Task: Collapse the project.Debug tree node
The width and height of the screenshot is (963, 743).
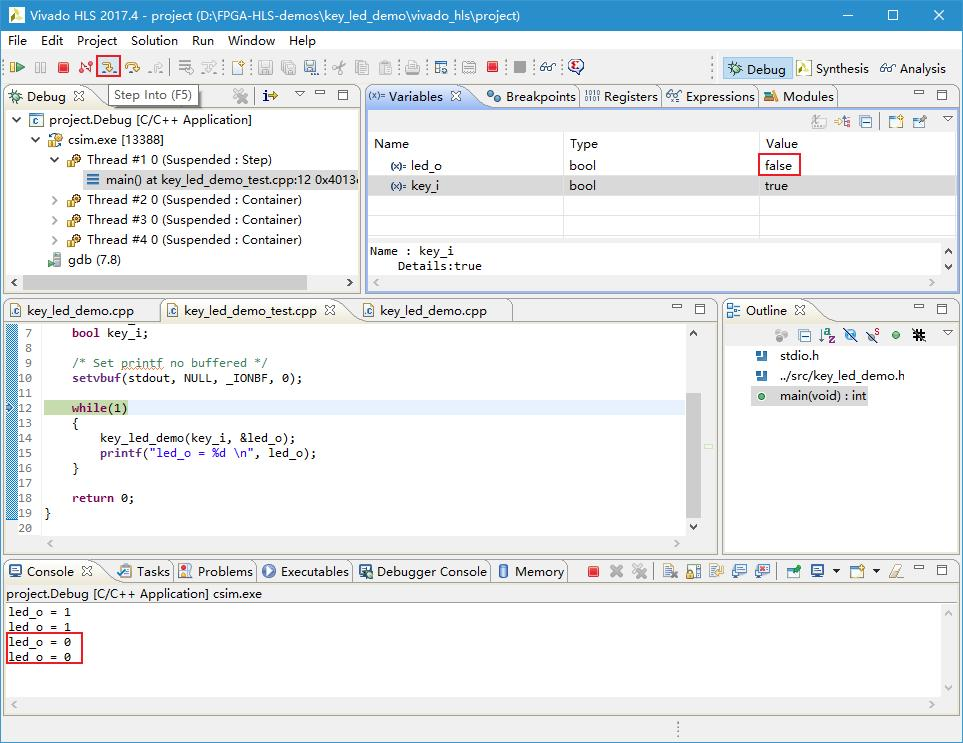Action: click(x=17, y=120)
